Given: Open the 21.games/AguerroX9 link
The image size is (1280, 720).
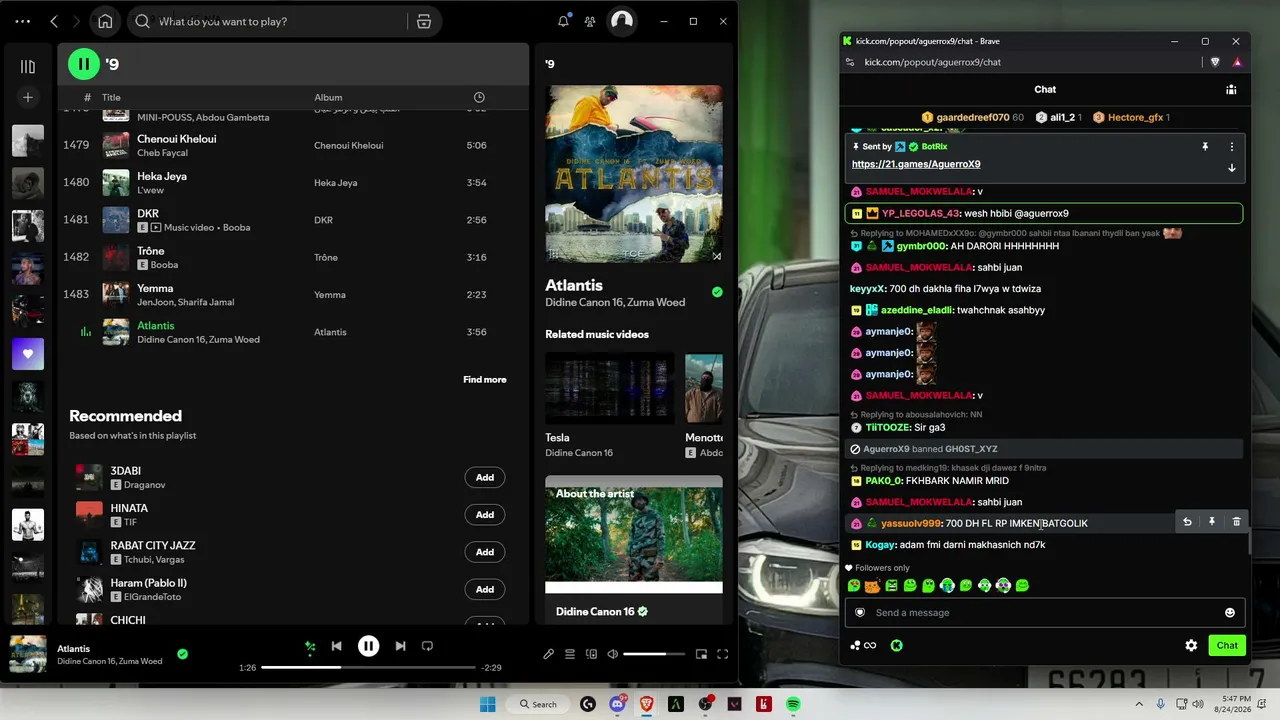Looking at the screenshot, I should (x=916, y=164).
